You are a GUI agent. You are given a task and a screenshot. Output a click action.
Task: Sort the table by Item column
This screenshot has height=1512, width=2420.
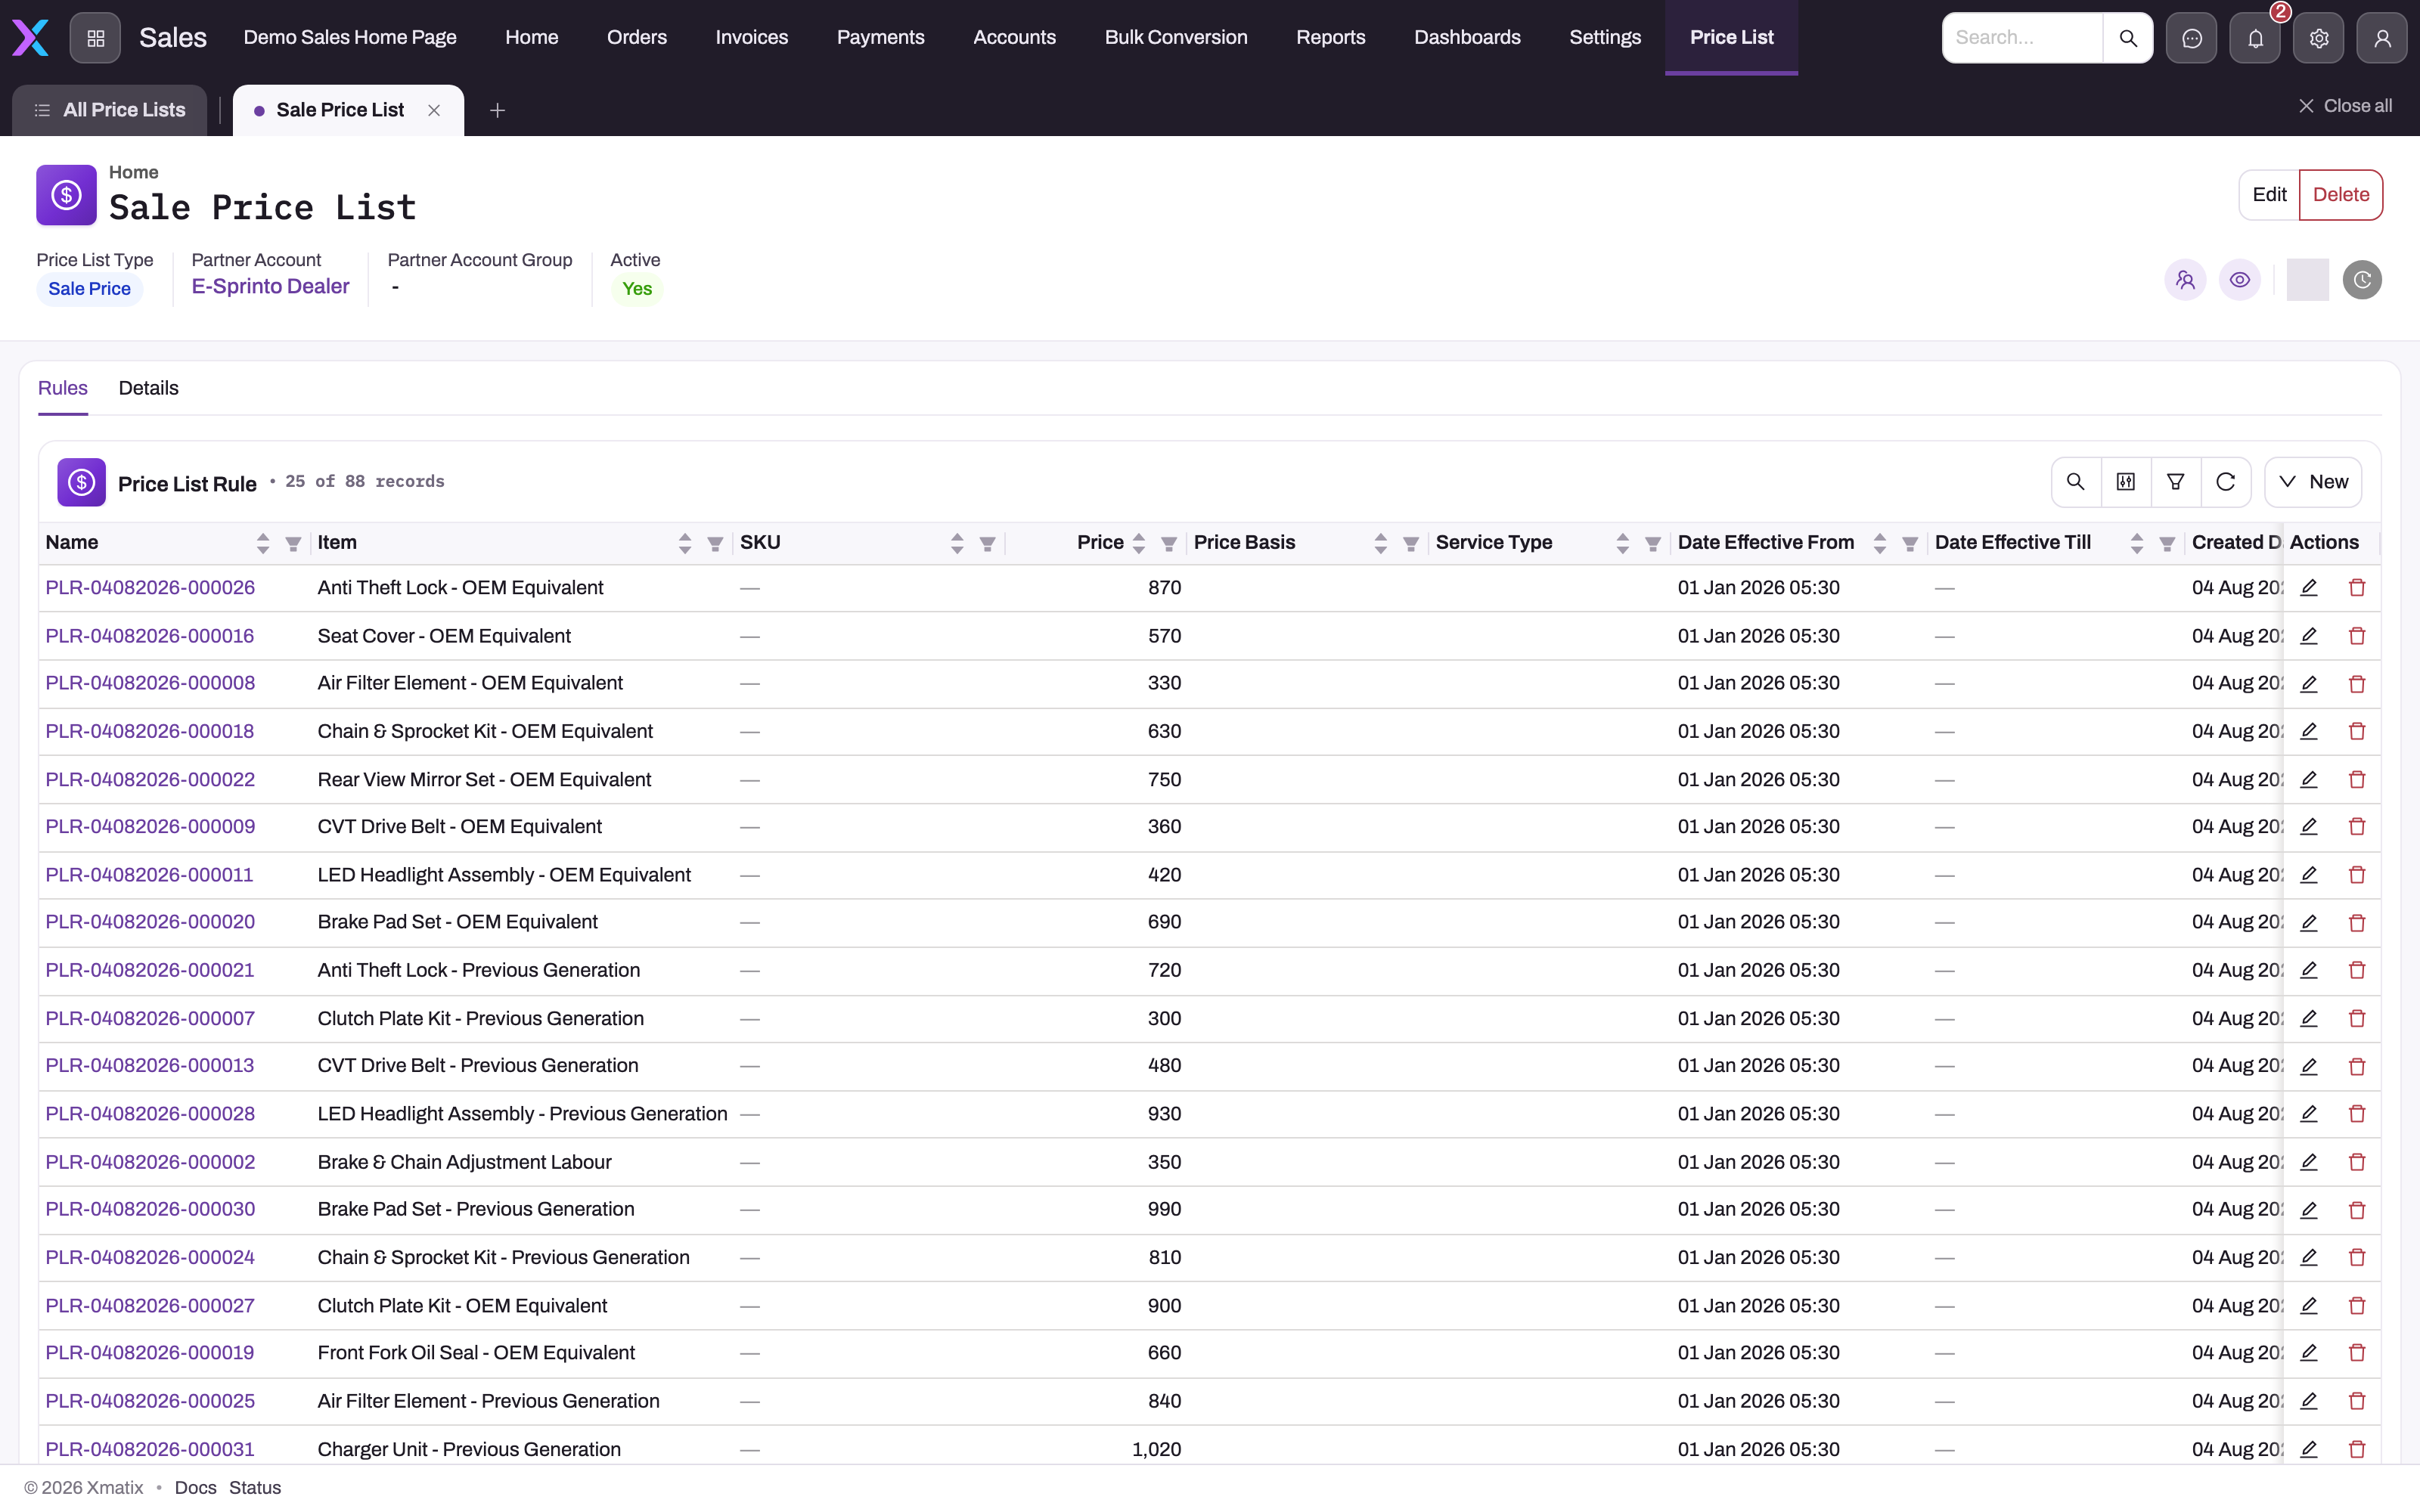click(685, 543)
